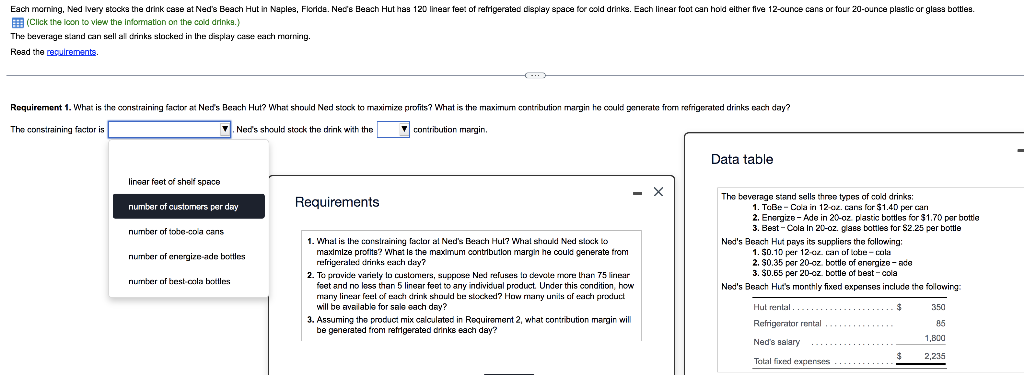Open the constraining factor dropdown
The width and height of the screenshot is (1024, 375).
tap(169, 129)
